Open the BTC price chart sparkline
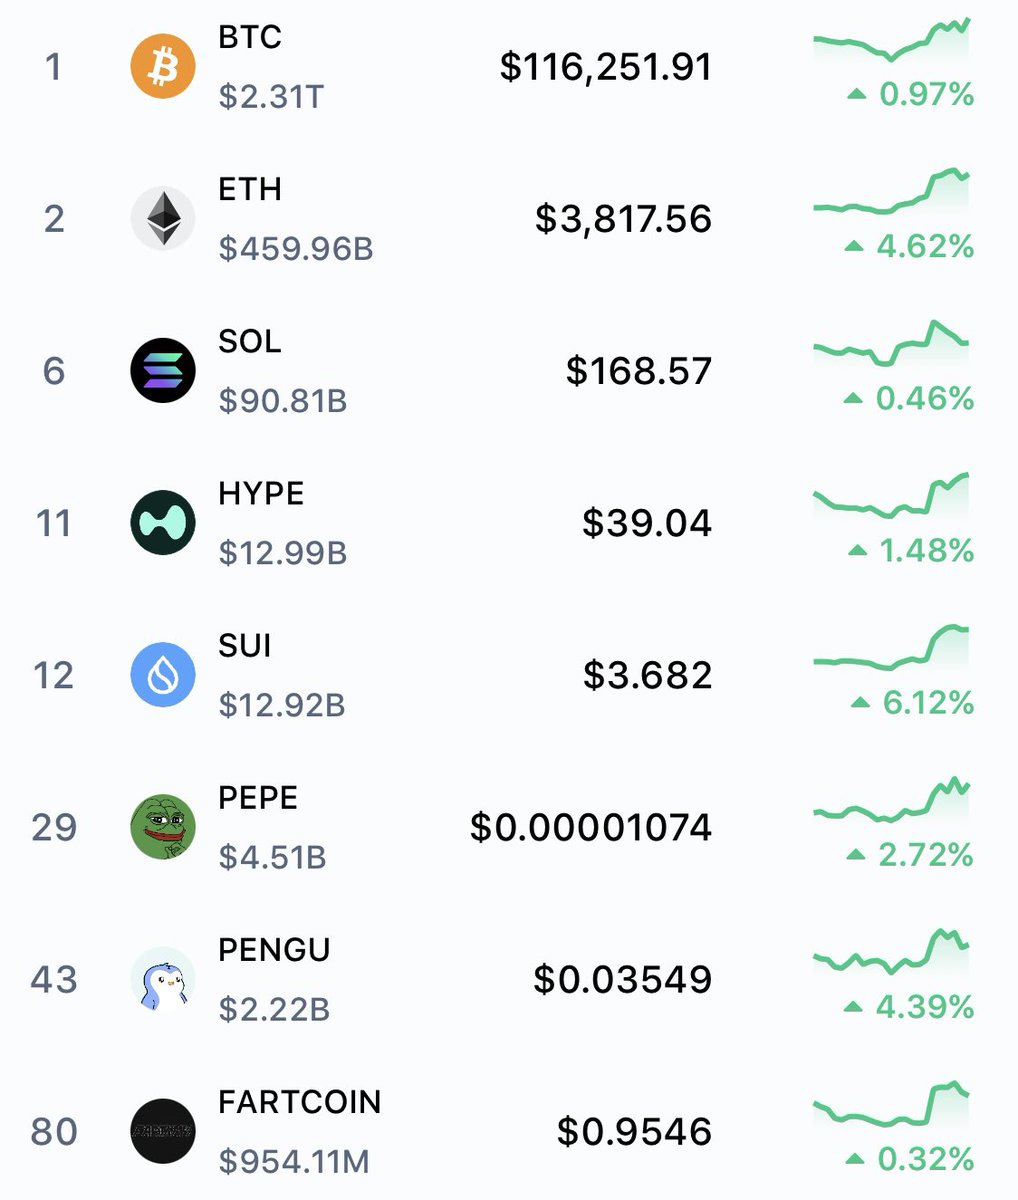This screenshot has width=1018, height=1200. click(891, 40)
